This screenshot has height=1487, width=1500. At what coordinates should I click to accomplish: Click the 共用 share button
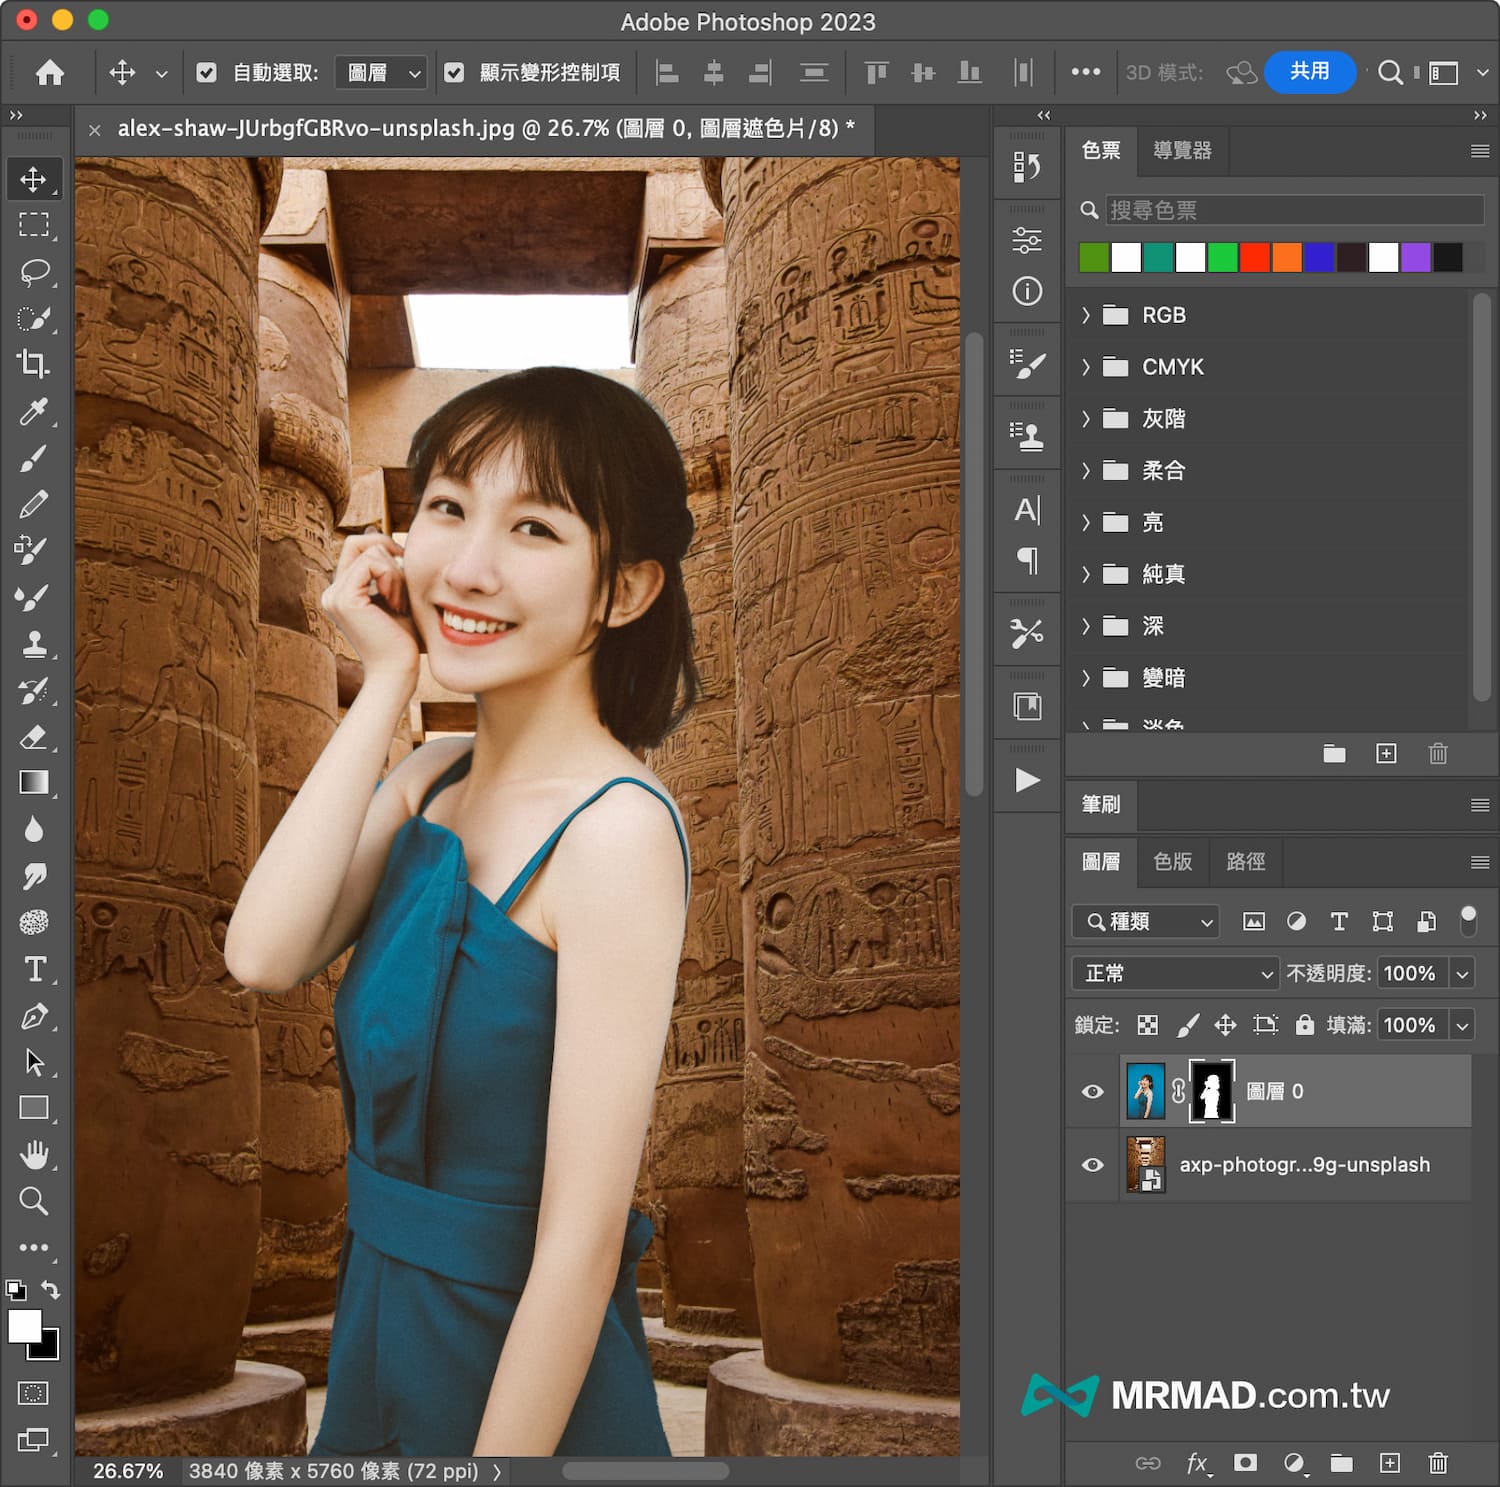pyautogui.click(x=1309, y=72)
